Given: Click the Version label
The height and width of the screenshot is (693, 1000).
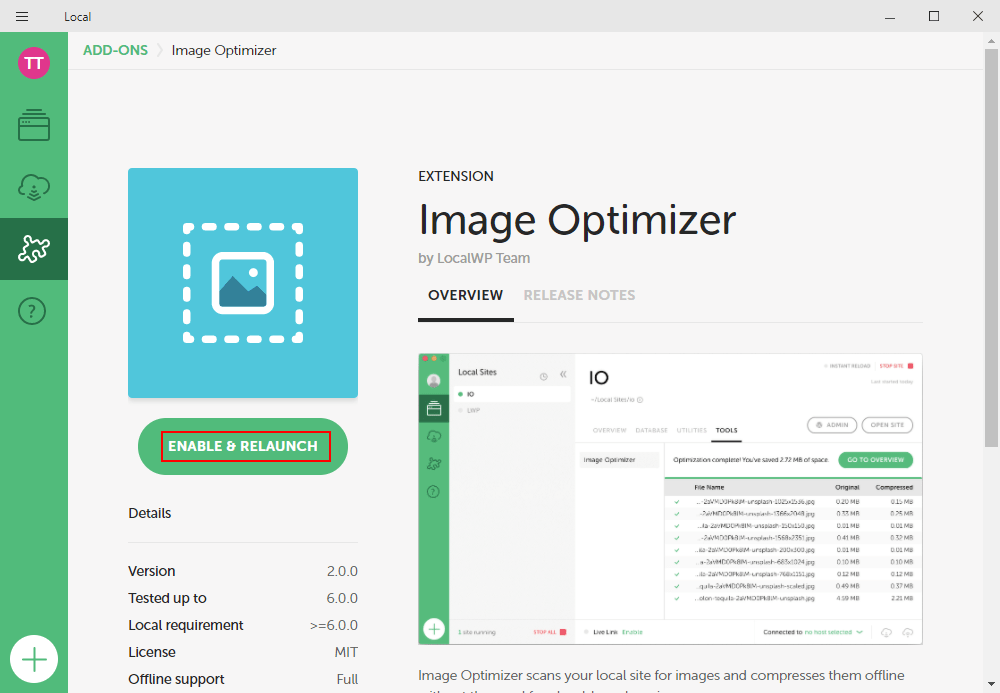Looking at the screenshot, I should click(x=152, y=571).
